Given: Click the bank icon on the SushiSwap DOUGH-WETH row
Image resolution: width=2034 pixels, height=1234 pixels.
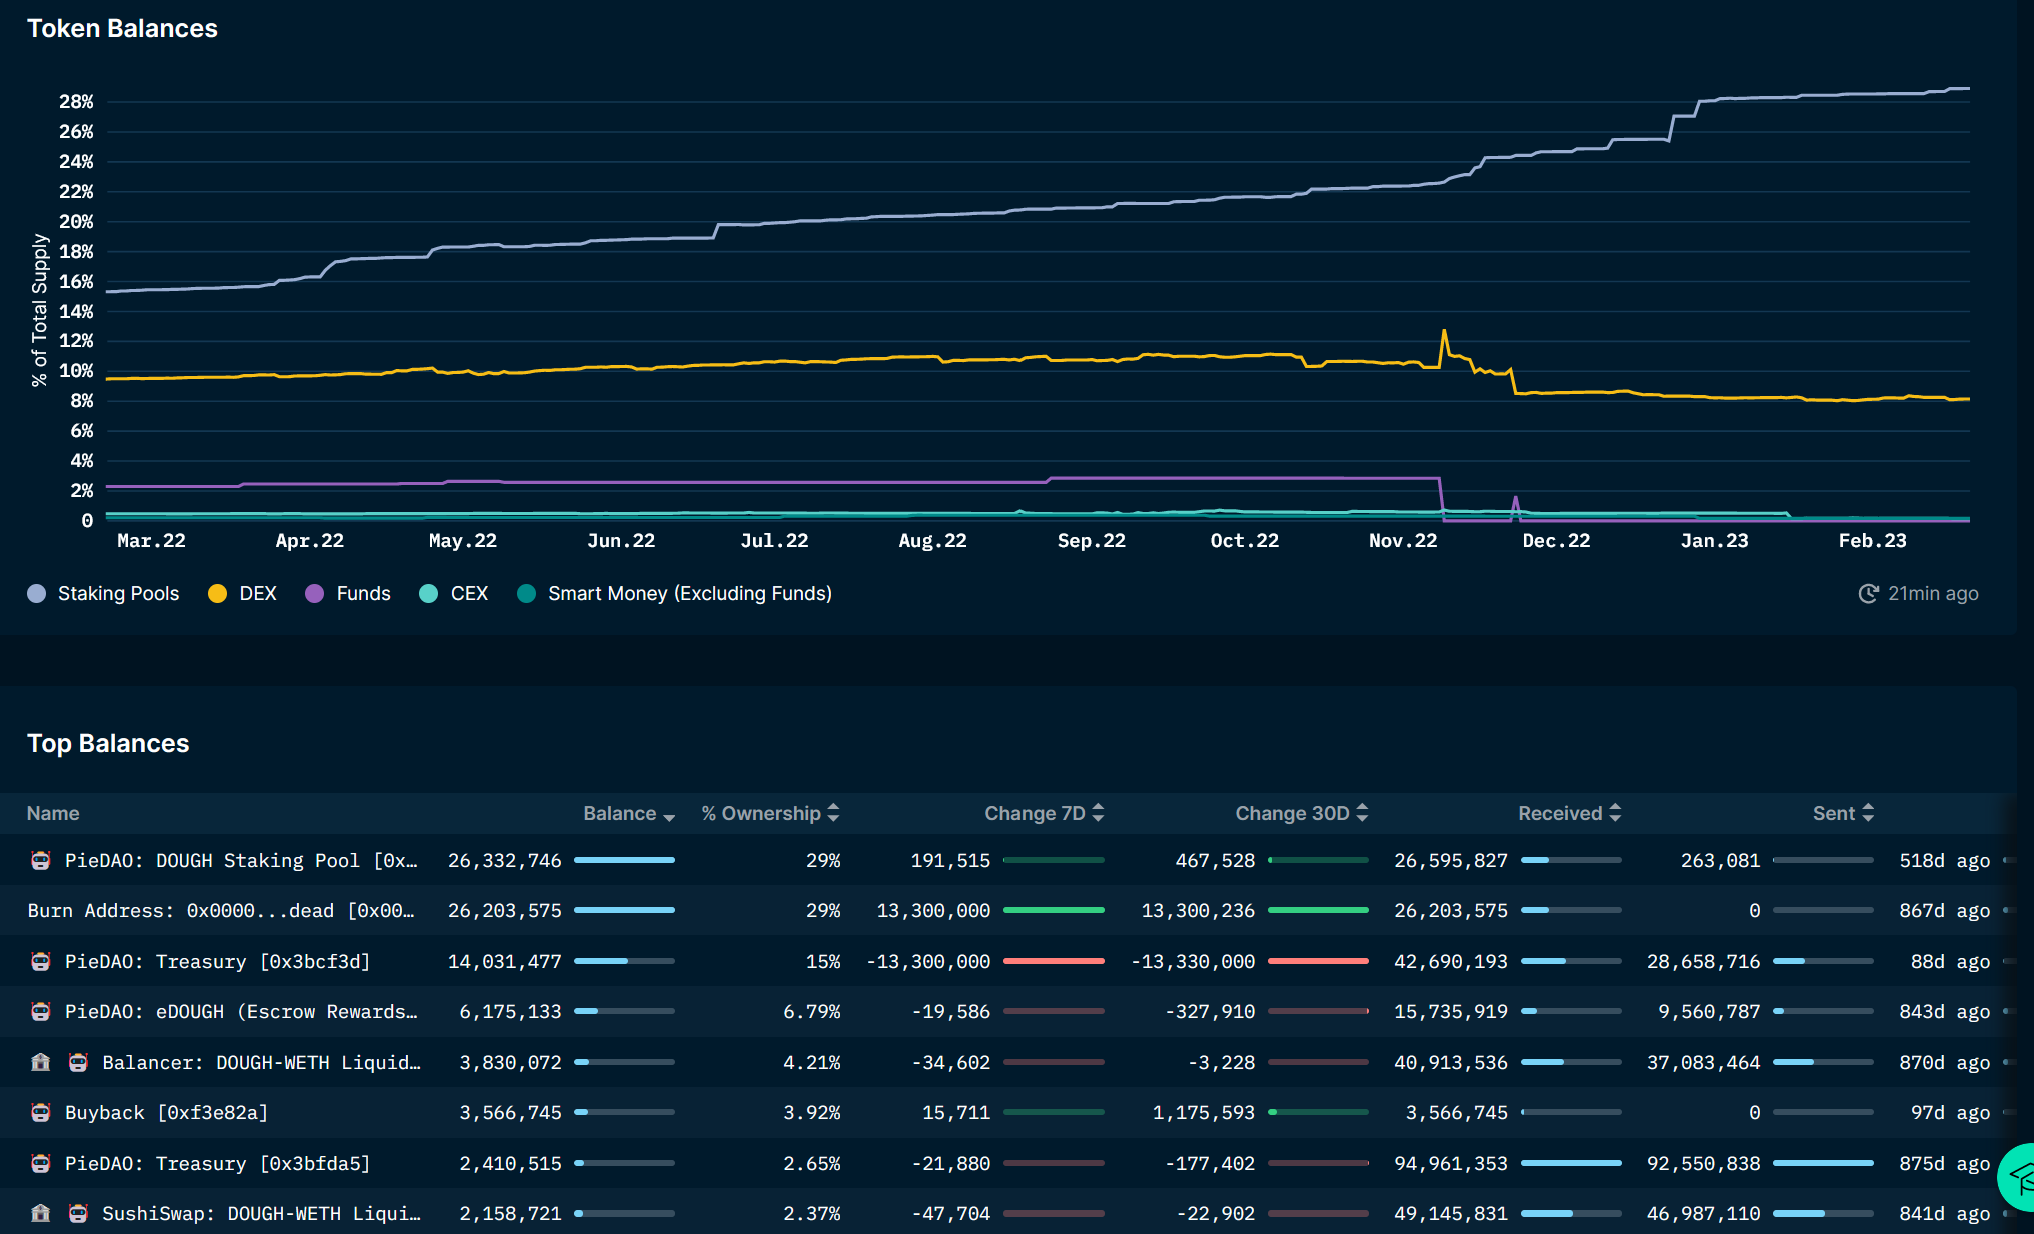Looking at the screenshot, I should (40, 1213).
